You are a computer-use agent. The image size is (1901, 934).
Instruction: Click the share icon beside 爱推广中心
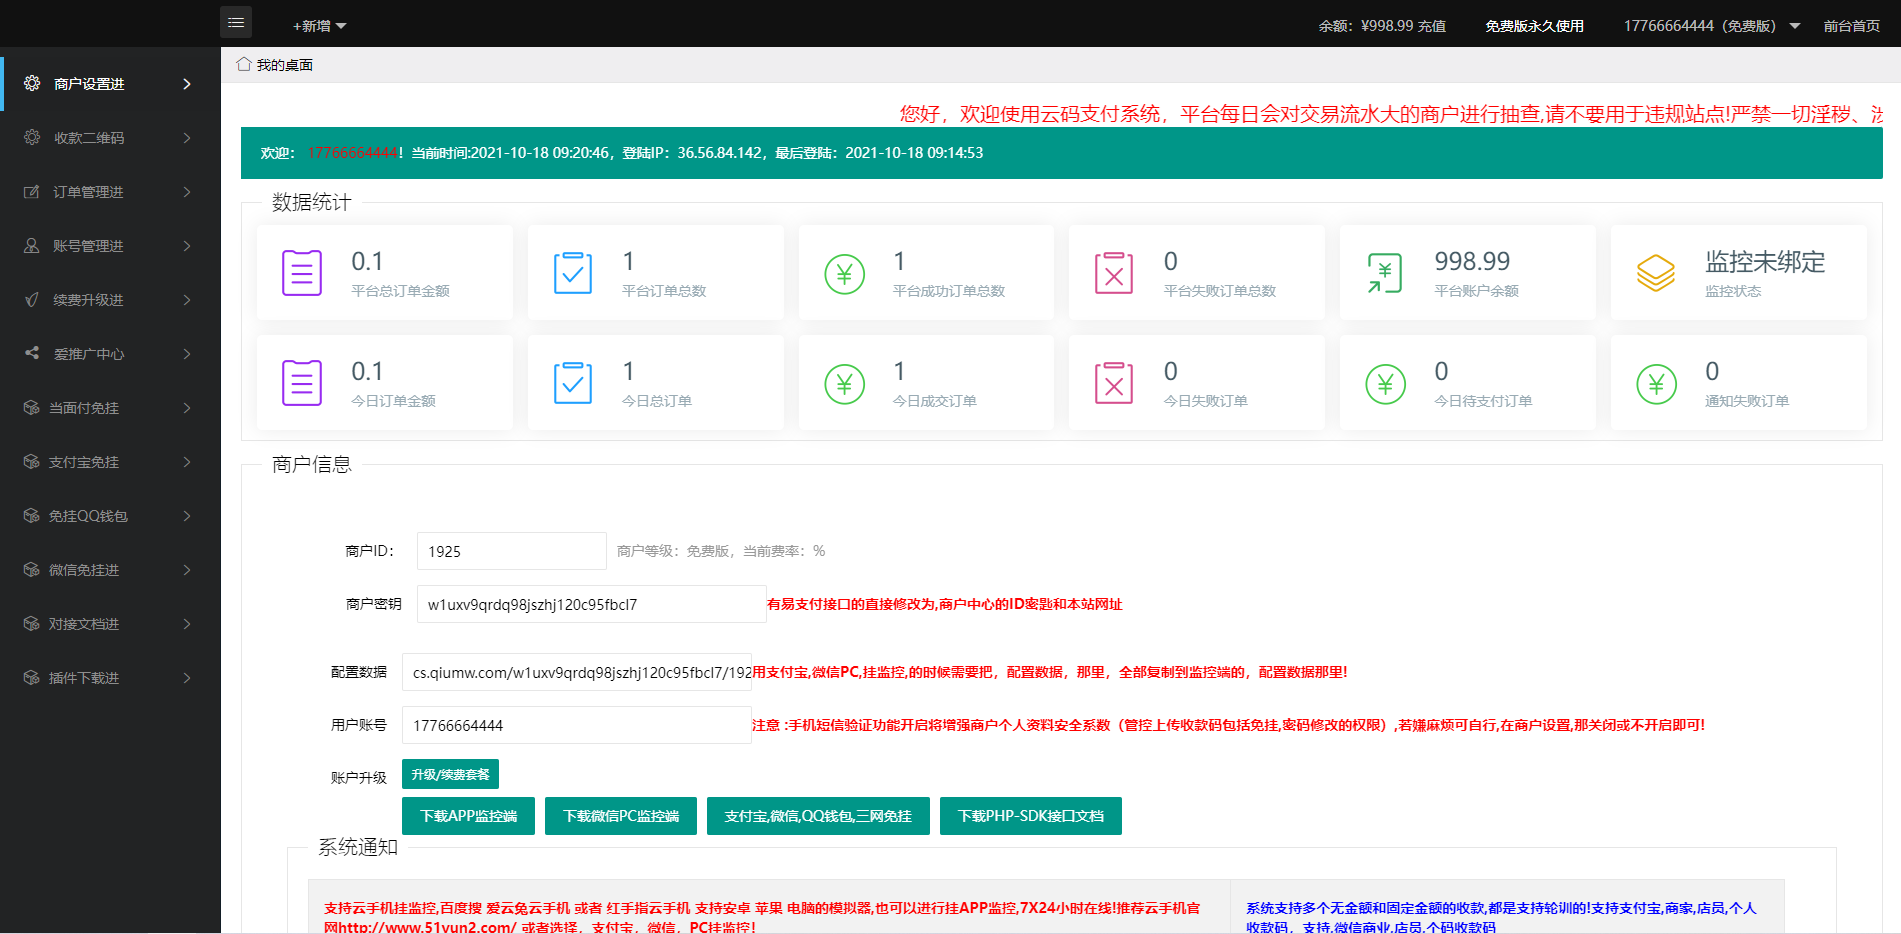click(32, 353)
